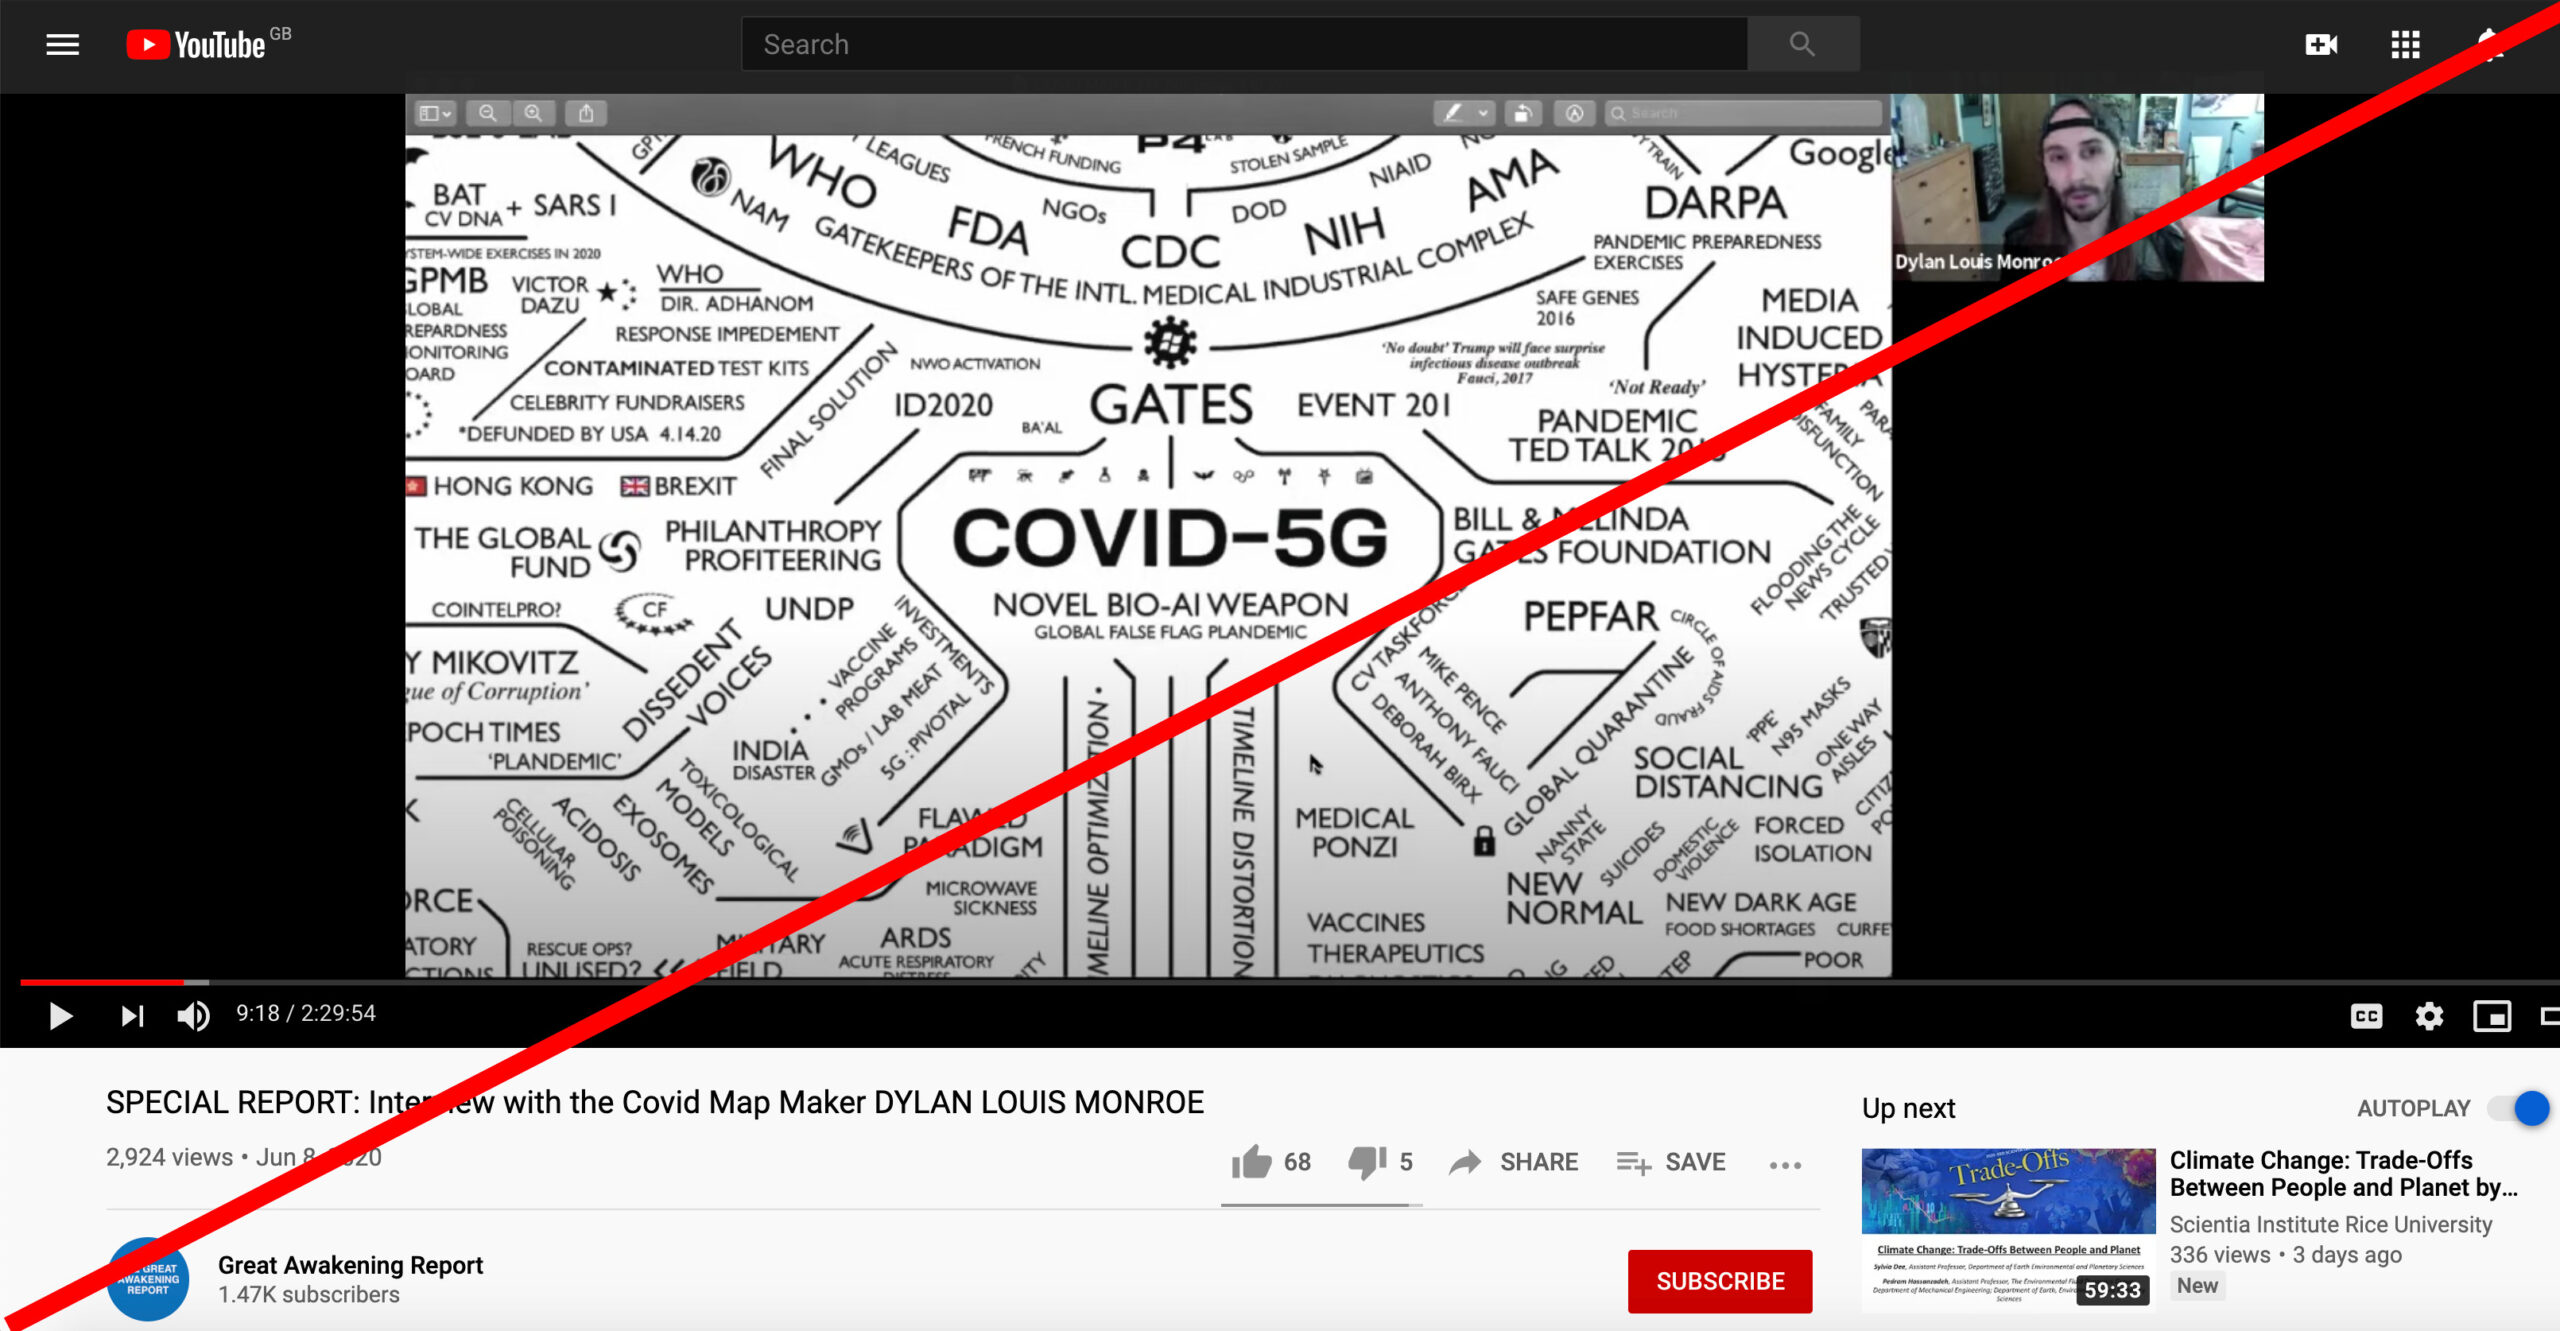Zoom out in the PDF viewer toolbar

(488, 113)
